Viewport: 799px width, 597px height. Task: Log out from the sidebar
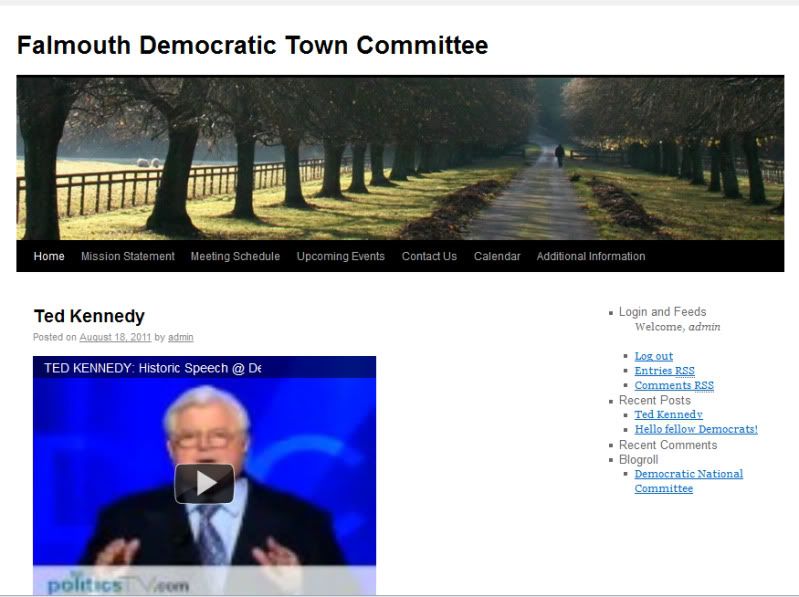click(x=653, y=356)
